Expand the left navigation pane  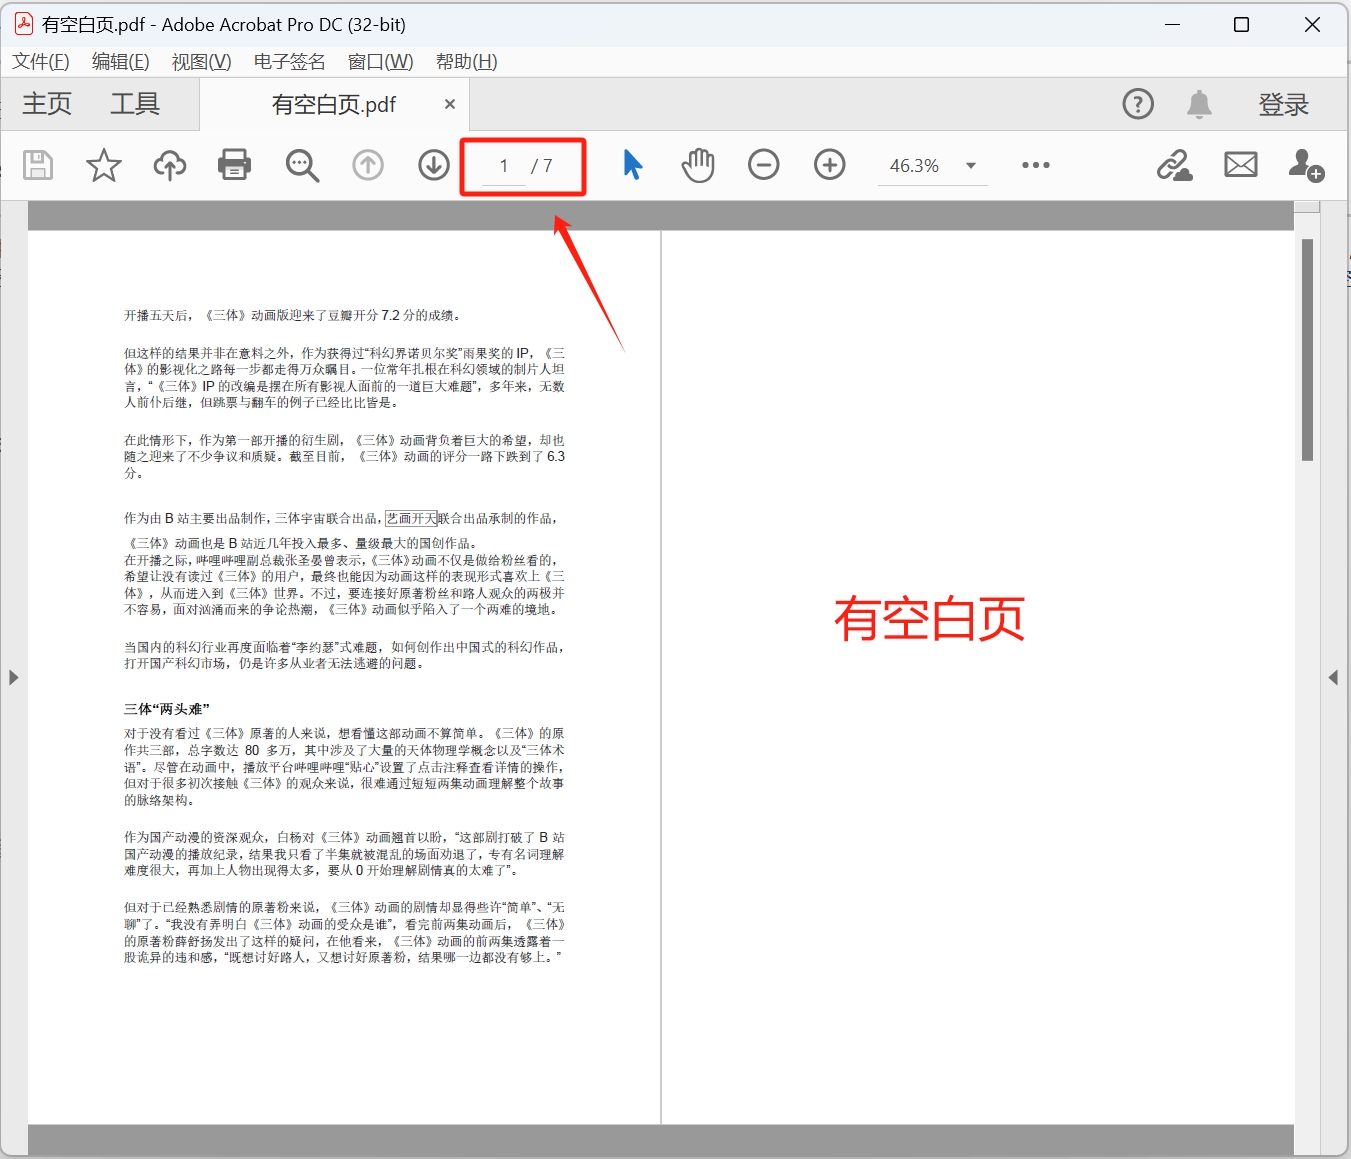[14, 677]
